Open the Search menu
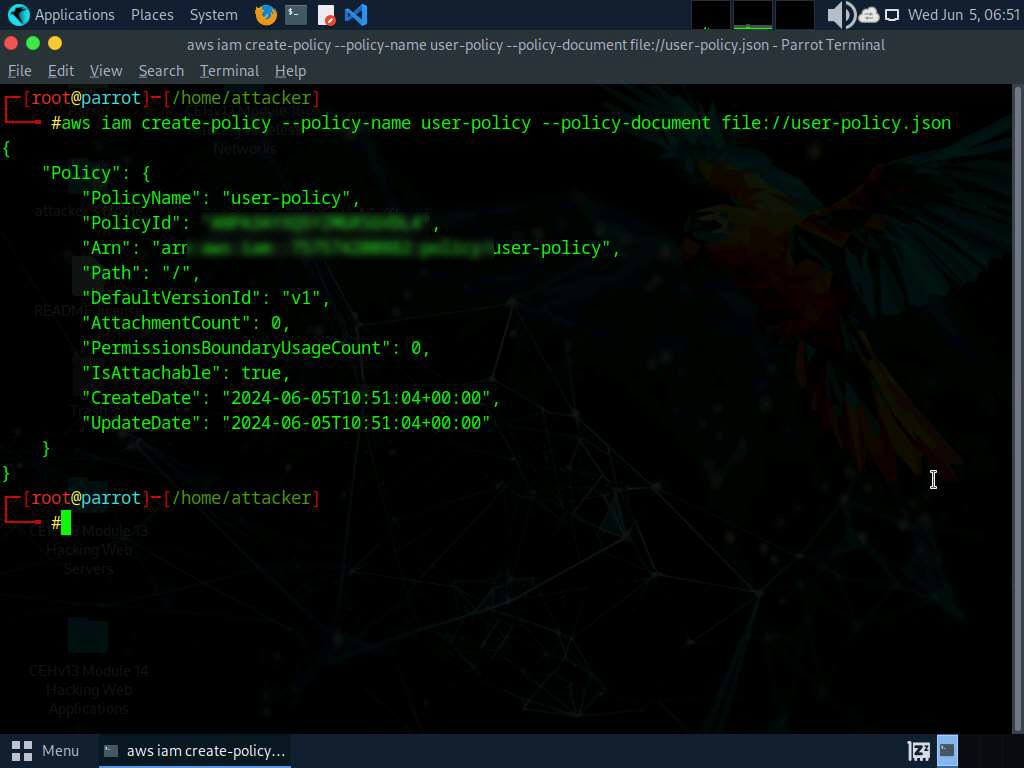The width and height of the screenshot is (1024, 768). [161, 71]
